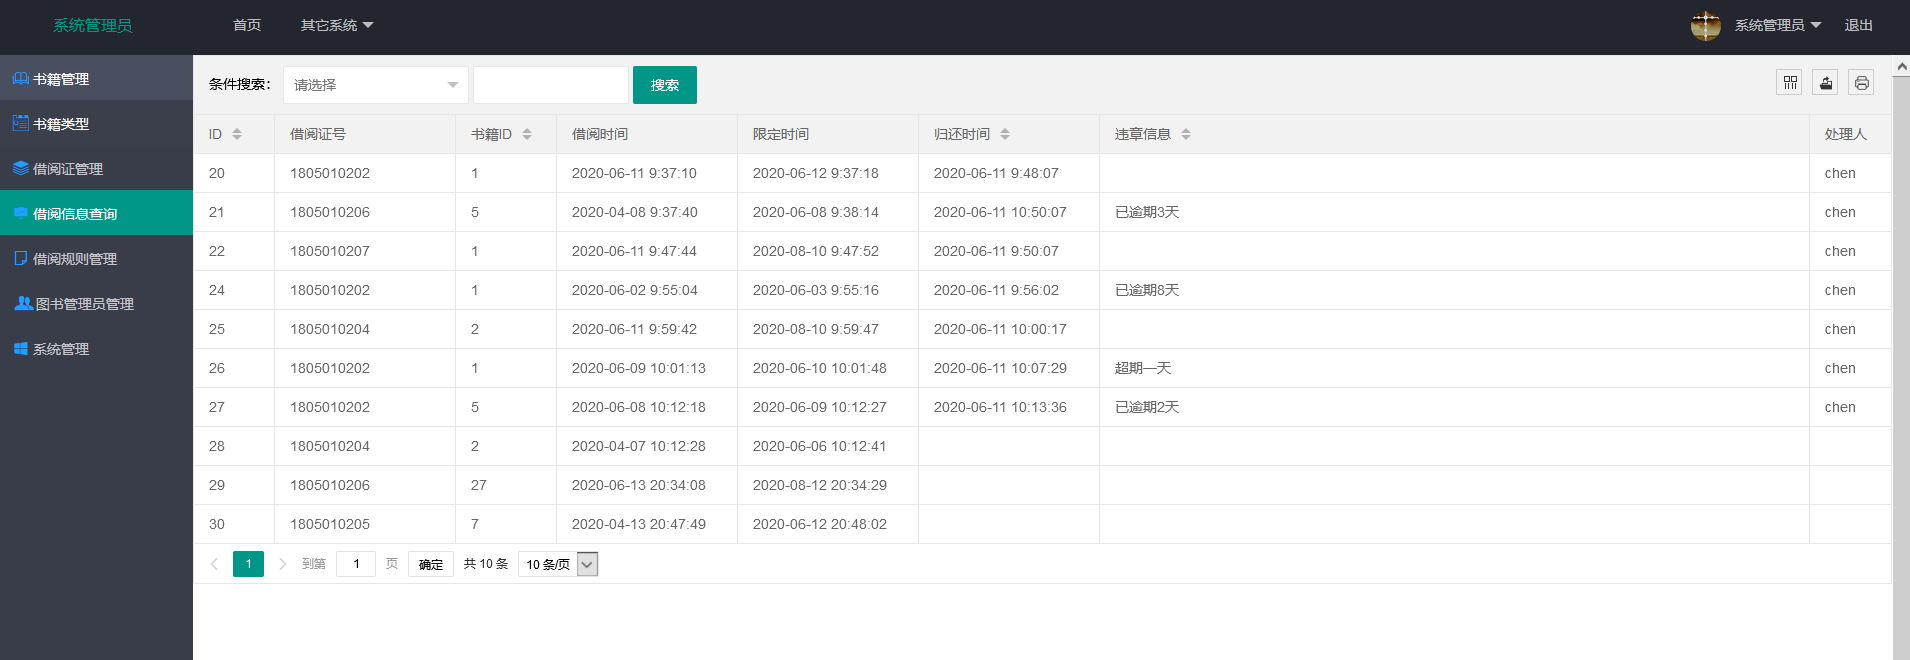
Task: Open 书籍管理 in the sidebar
Action: 96,78
